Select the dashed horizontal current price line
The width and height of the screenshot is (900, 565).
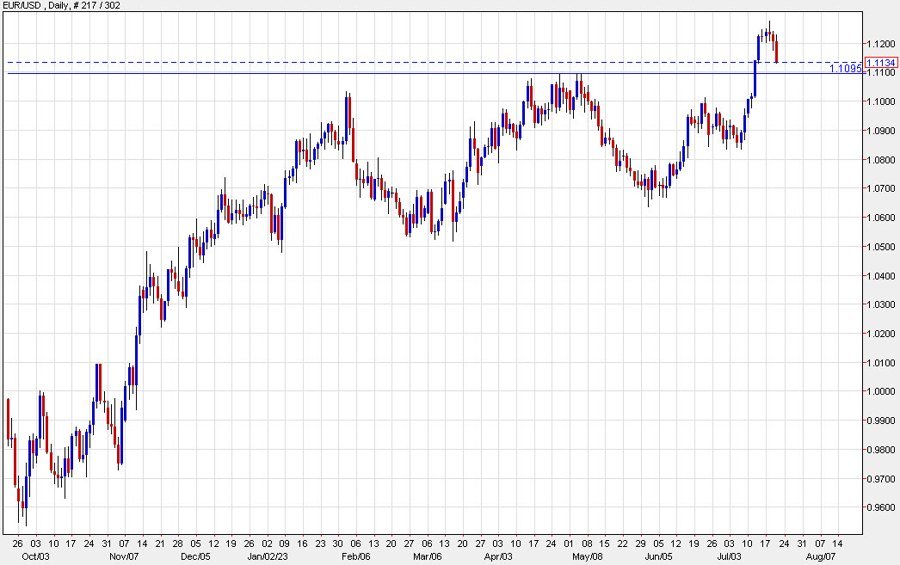point(400,62)
